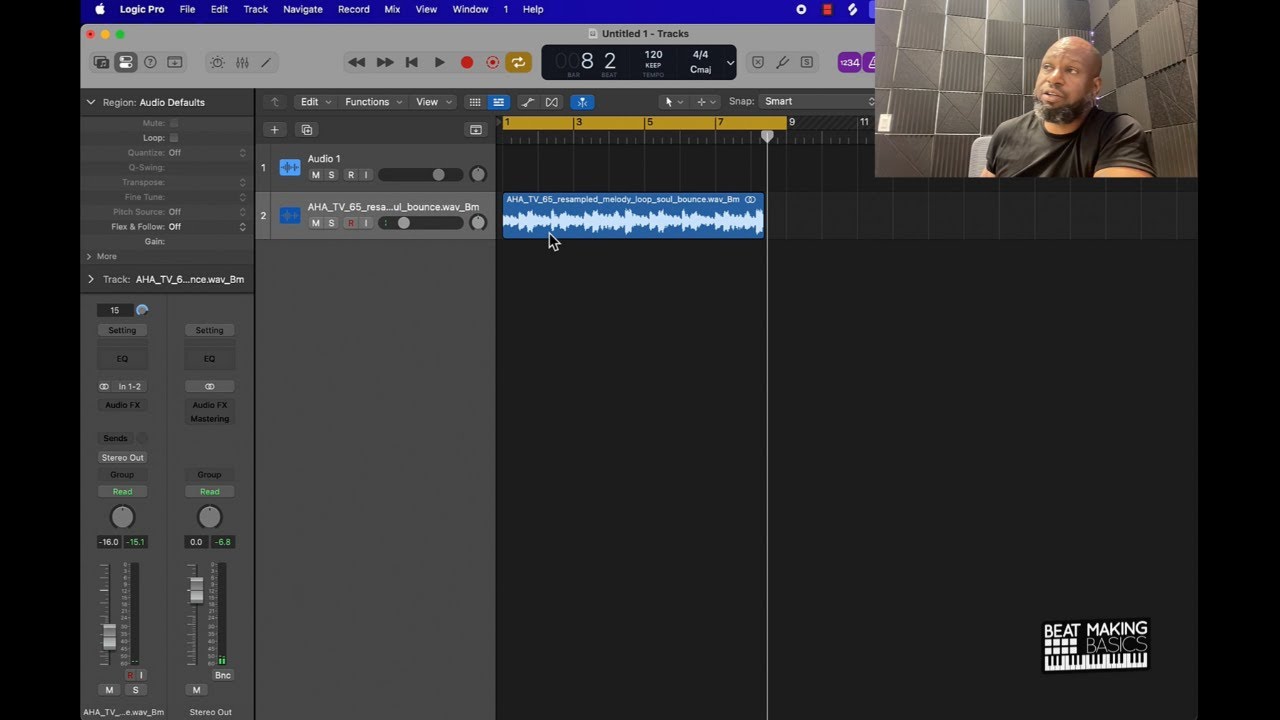Start playback with the Play button
The height and width of the screenshot is (720, 1280).
[x=439, y=62]
